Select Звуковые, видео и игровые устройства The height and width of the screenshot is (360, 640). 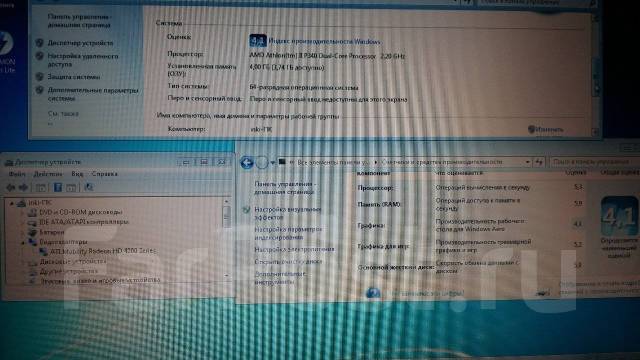pos(100,280)
